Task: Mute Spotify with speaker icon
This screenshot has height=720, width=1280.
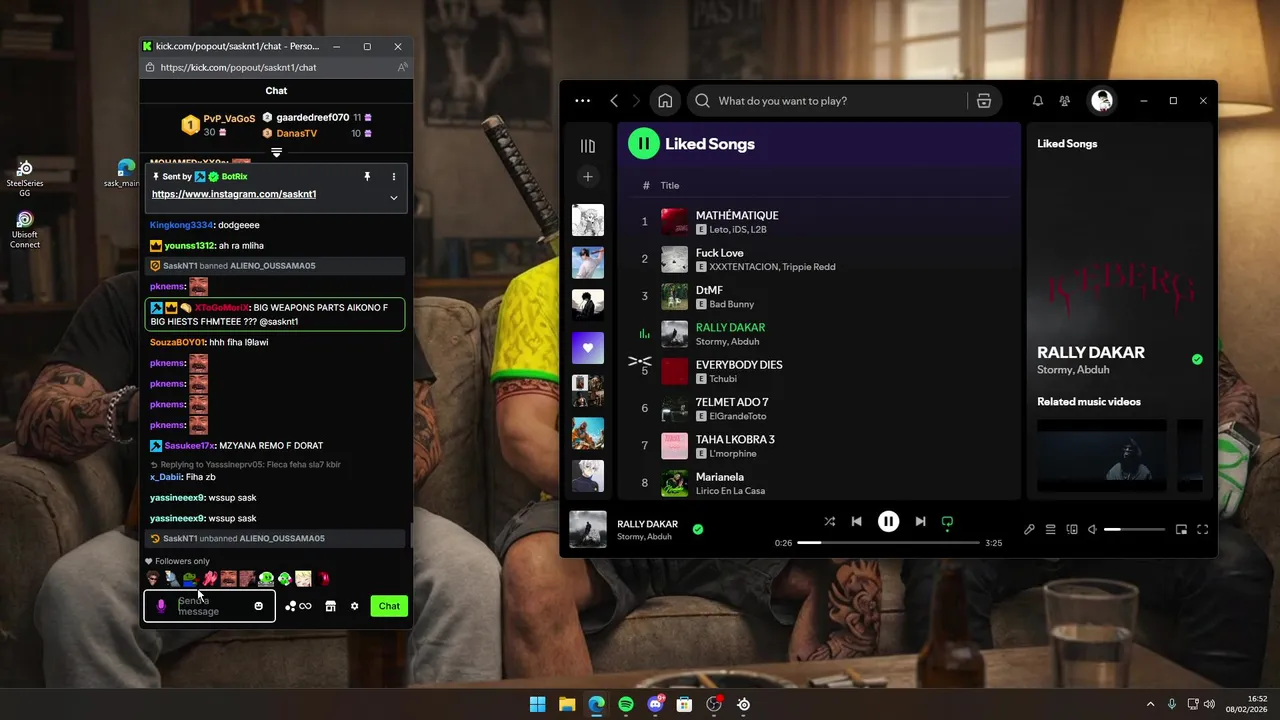Action: tap(1092, 529)
